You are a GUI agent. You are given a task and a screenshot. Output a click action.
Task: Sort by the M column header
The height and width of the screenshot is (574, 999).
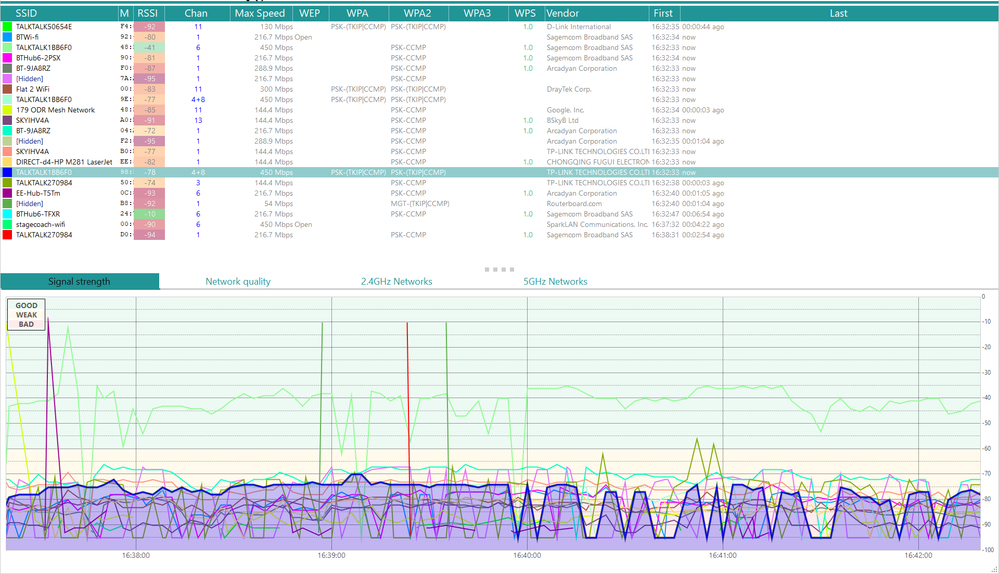pyautogui.click(x=125, y=13)
